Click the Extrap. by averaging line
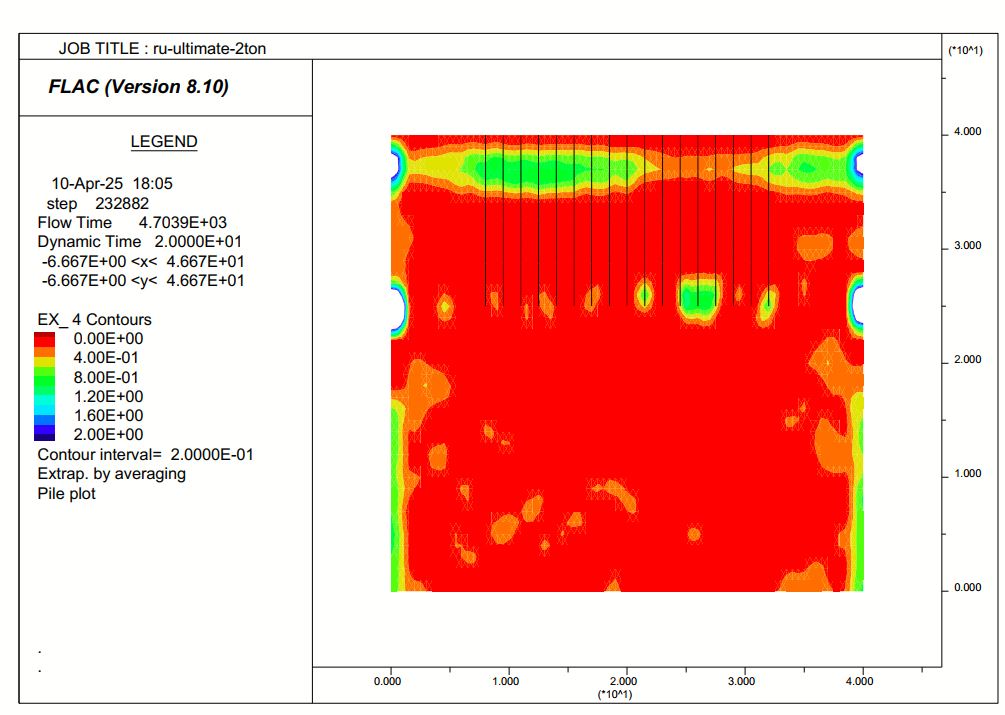This screenshot has width=1005, height=715. tap(111, 473)
